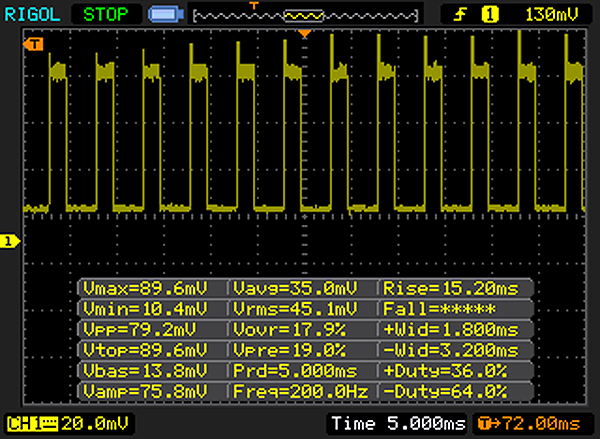Click the orange trigger position triangle at grid top
The height and width of the screenshot is (439, 600).
coord(305,34)
